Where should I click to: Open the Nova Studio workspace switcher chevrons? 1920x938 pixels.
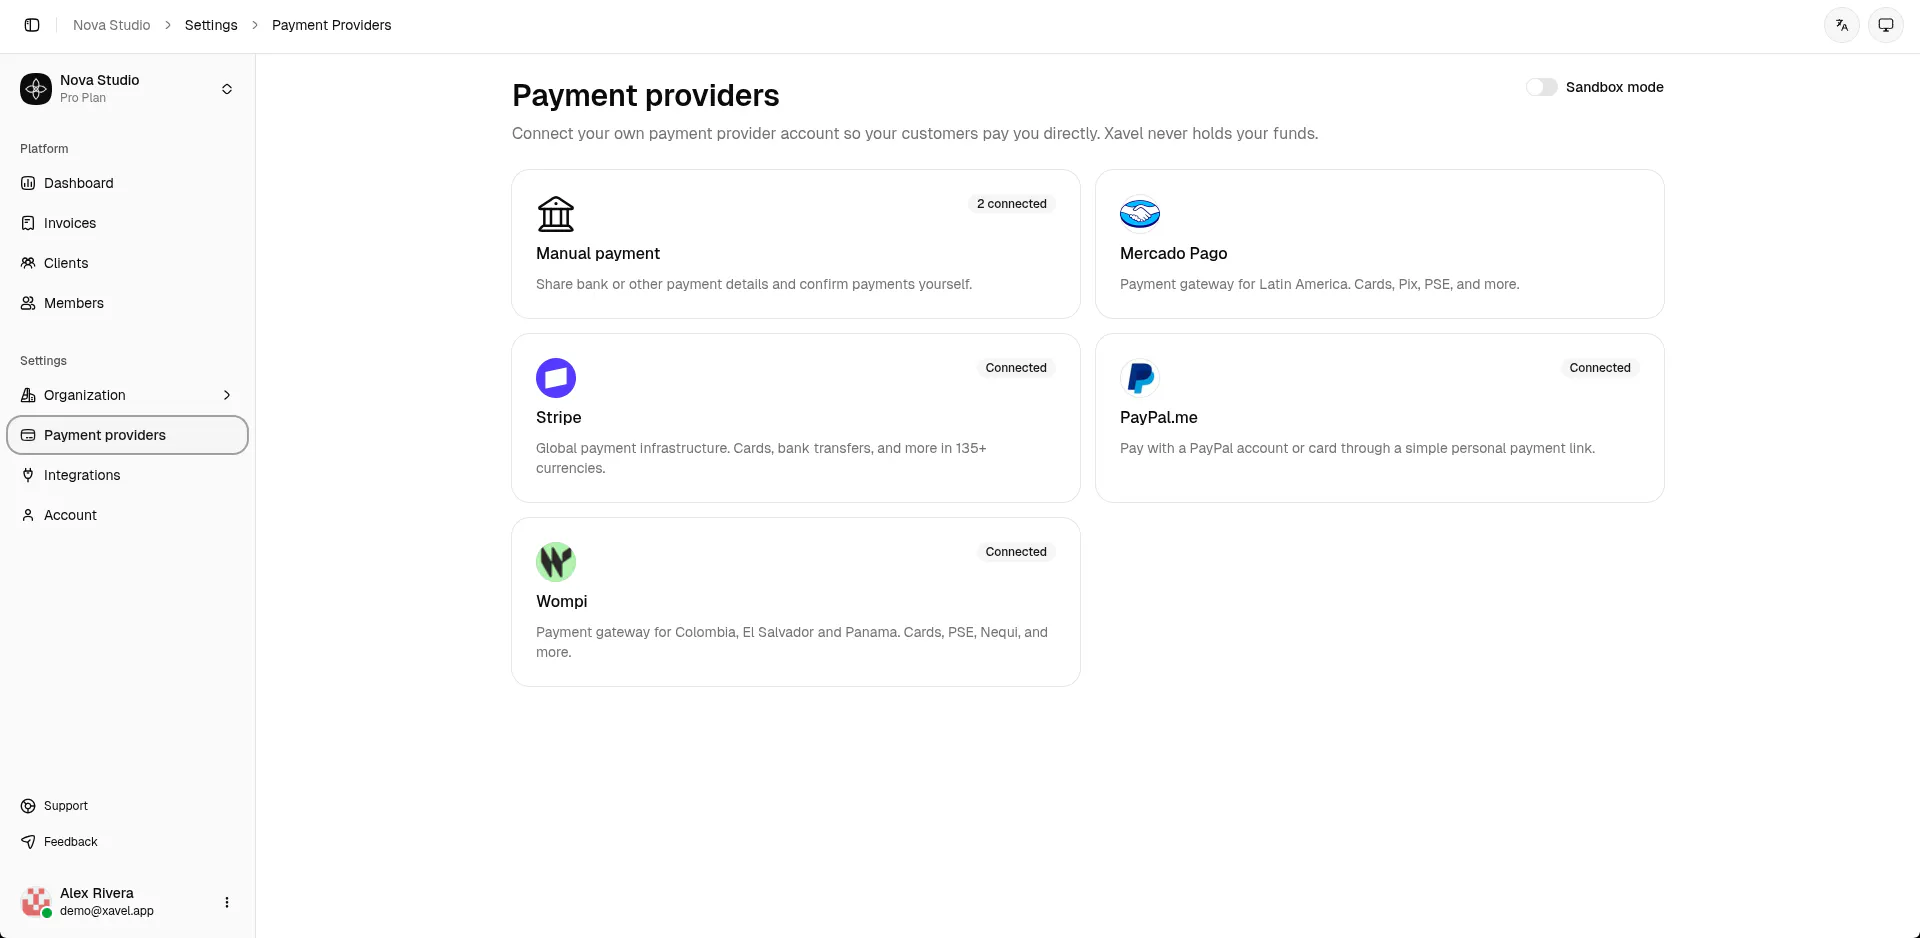pyautogui.click(x=227, y=89)
